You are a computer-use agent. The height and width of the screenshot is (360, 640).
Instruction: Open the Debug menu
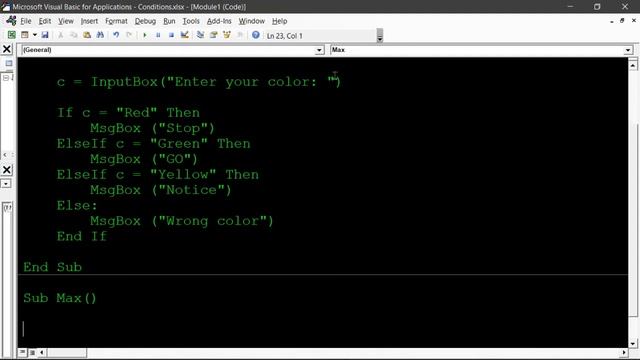tap(145, 21)
